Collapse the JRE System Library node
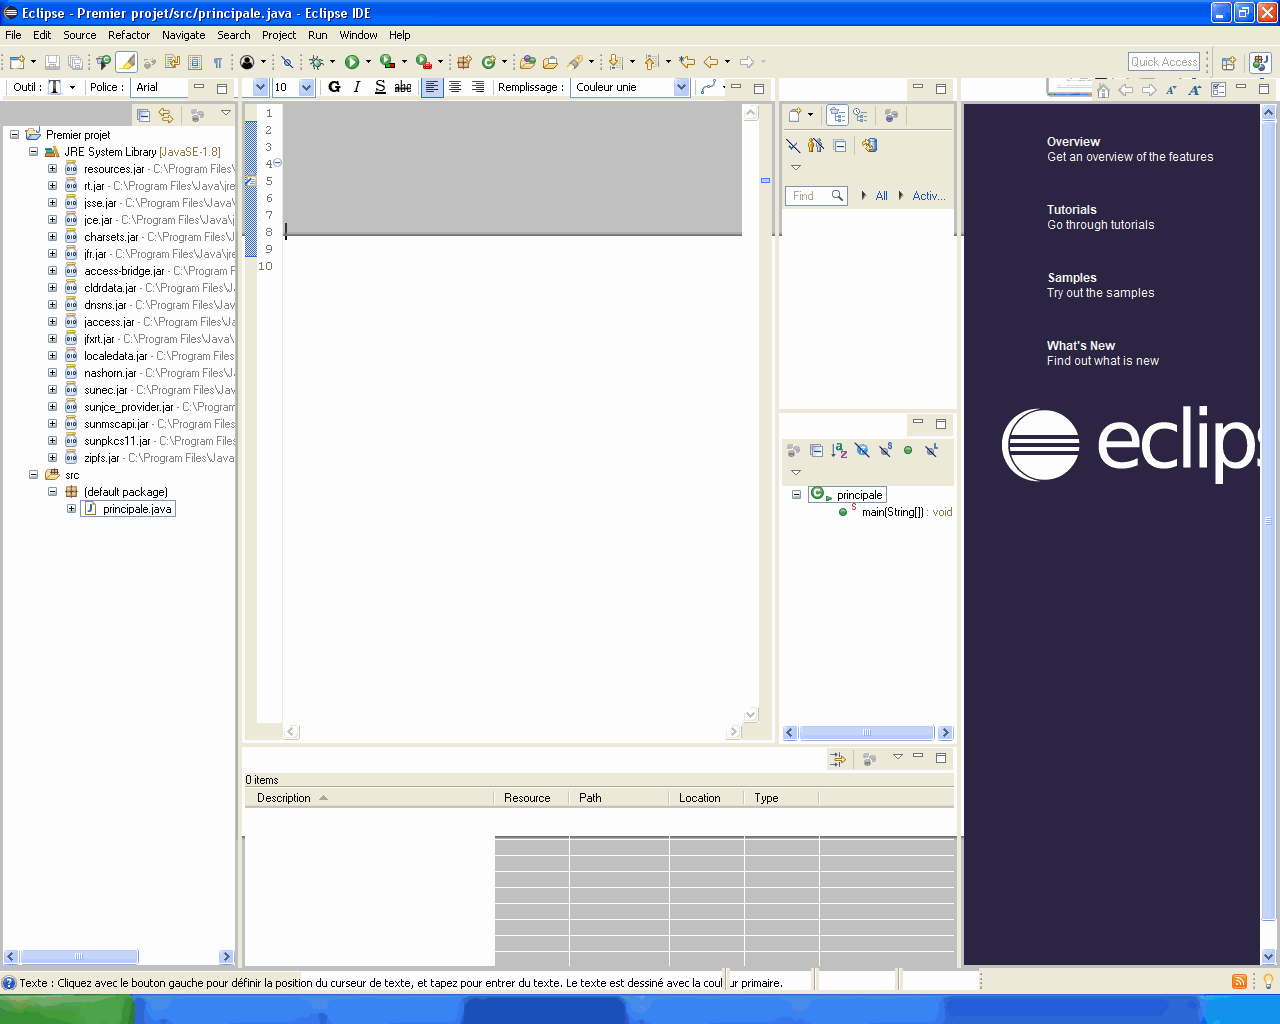 click(33, 152)
